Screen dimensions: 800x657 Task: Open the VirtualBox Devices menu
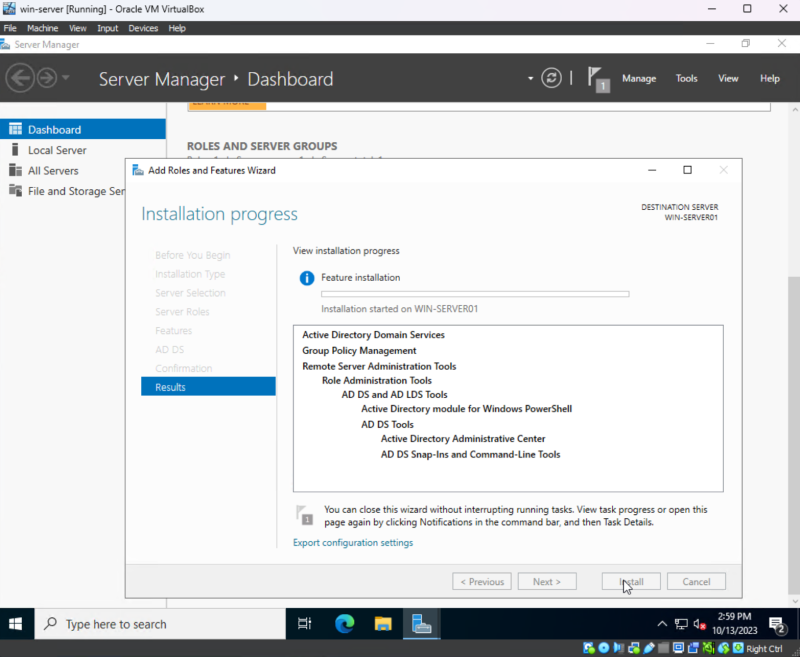(x=143, y=28)
